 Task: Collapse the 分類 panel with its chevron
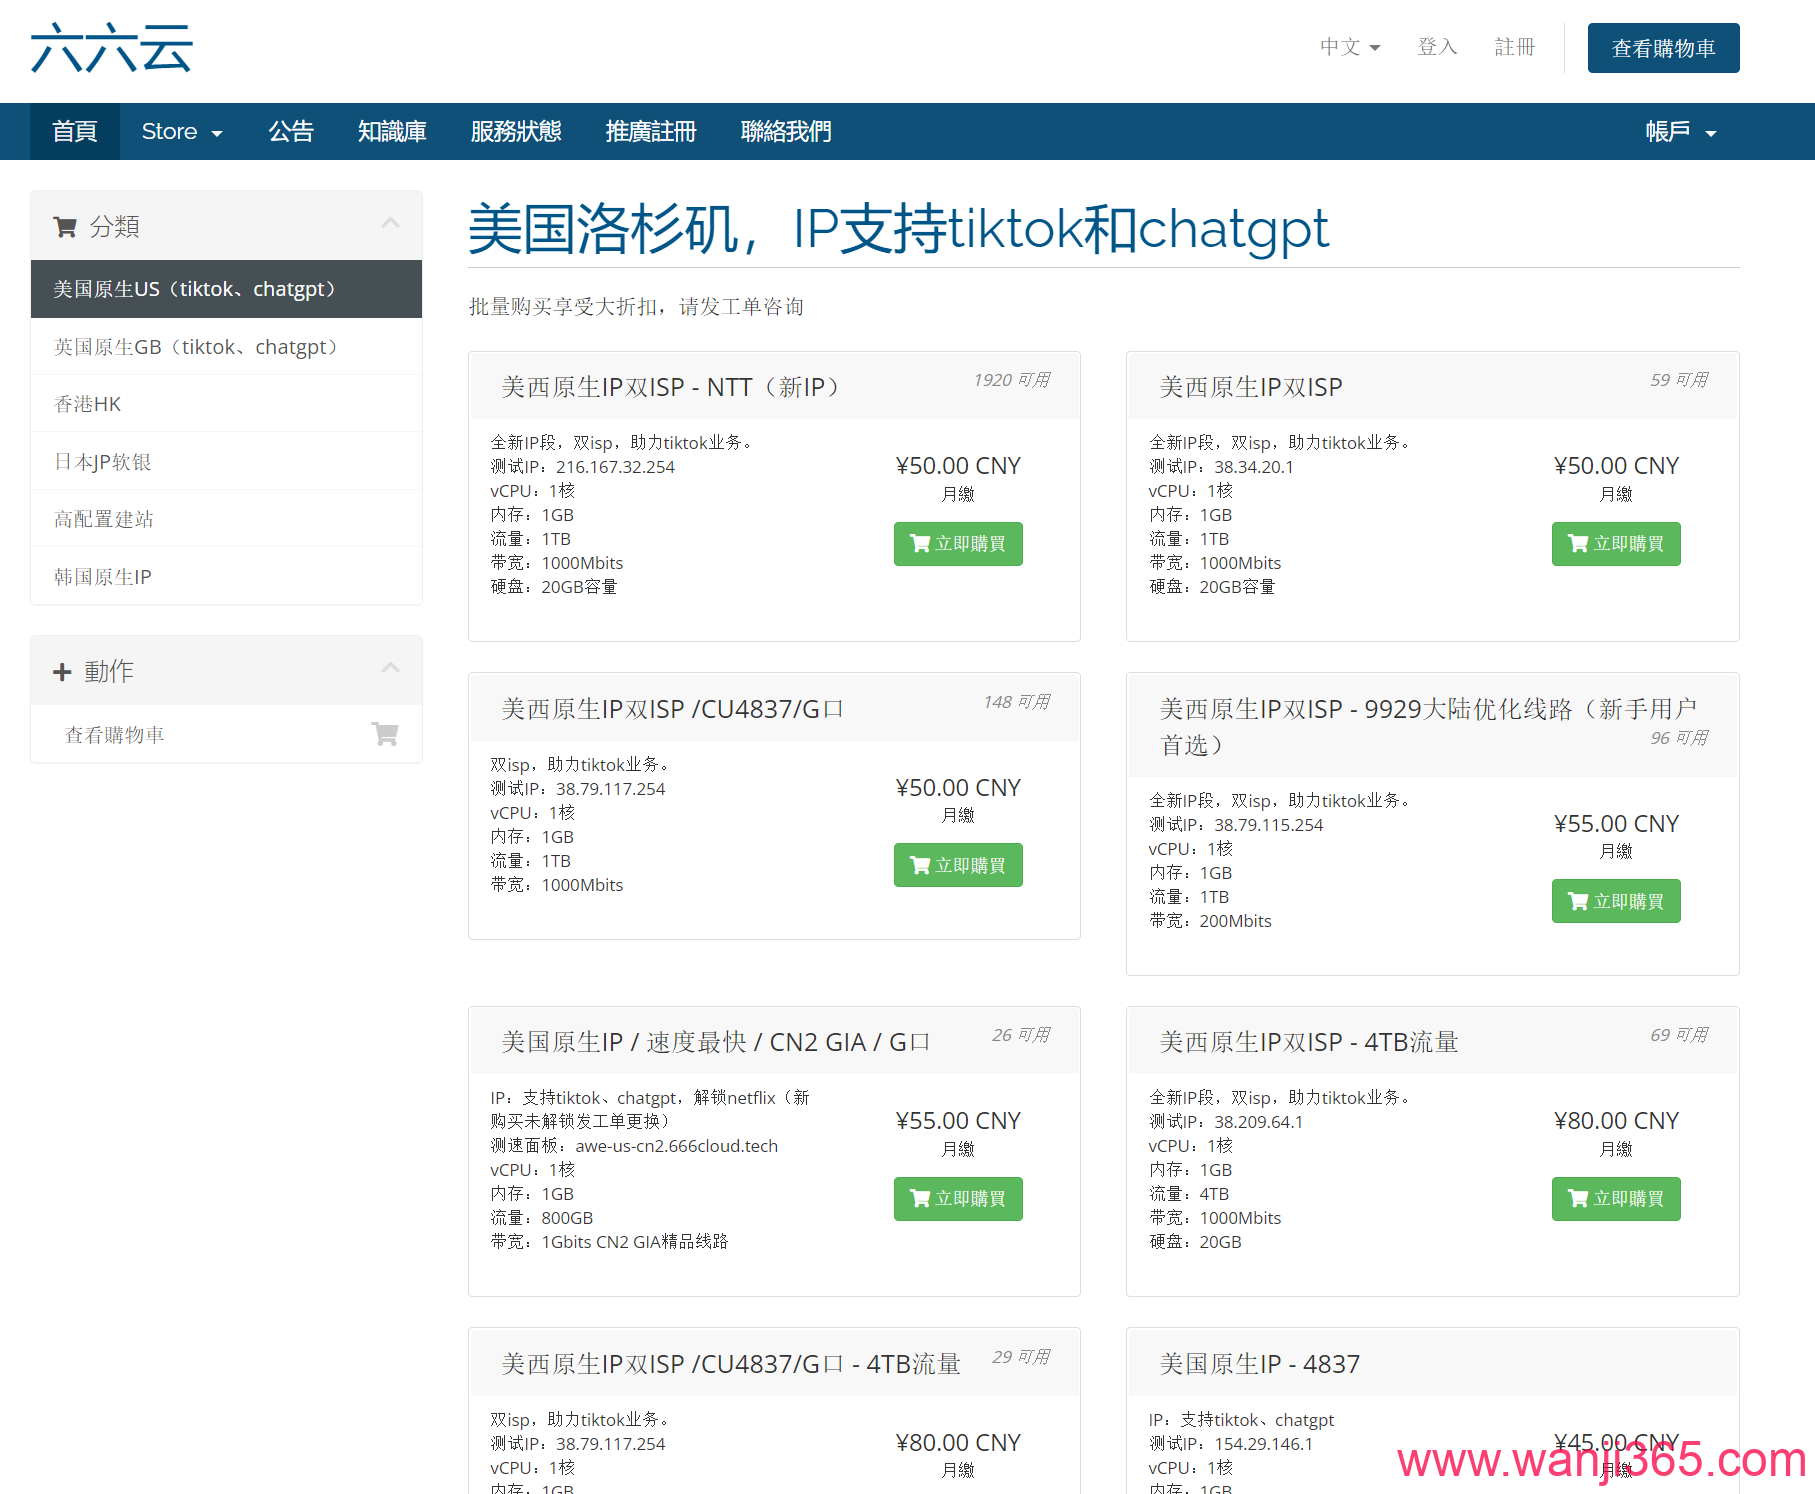point(390,223)
